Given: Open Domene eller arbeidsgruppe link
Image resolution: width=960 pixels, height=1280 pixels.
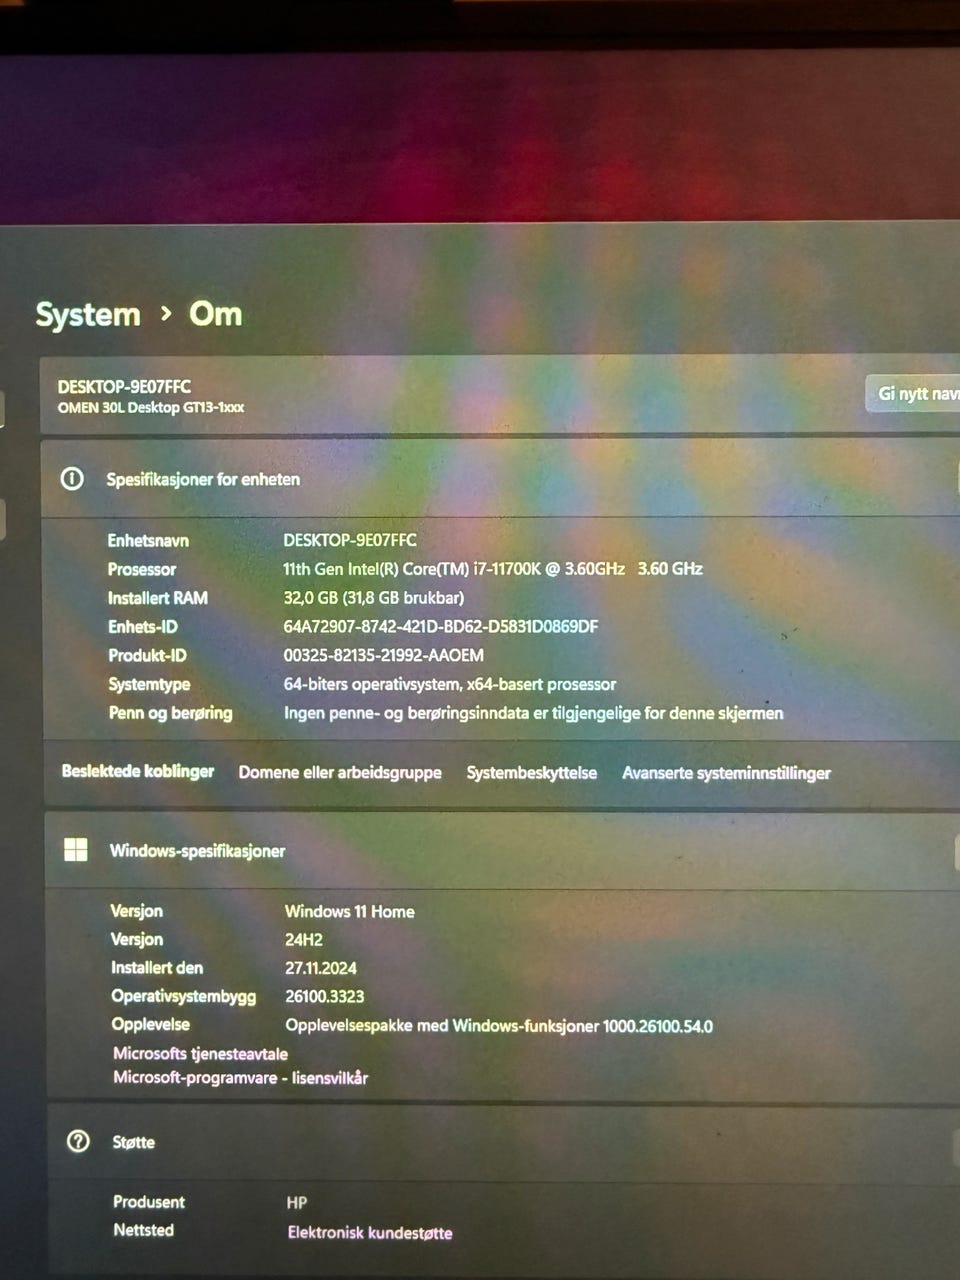Looking at the screenshot, I should coord(340,772).
